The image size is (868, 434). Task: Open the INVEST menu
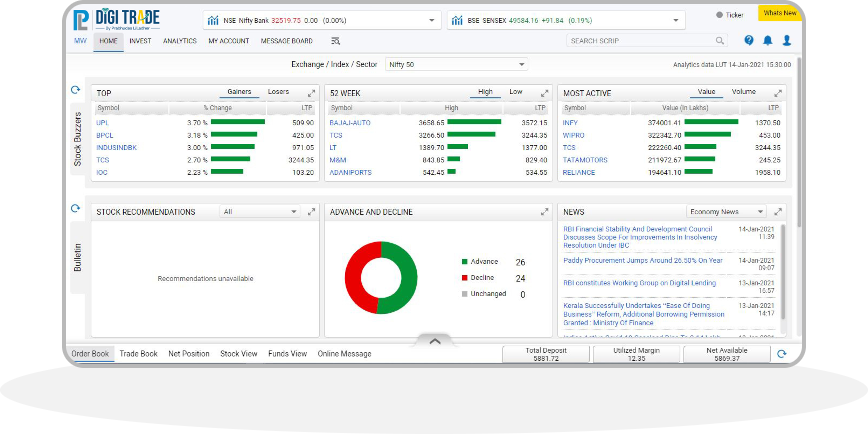pos(140,41)
